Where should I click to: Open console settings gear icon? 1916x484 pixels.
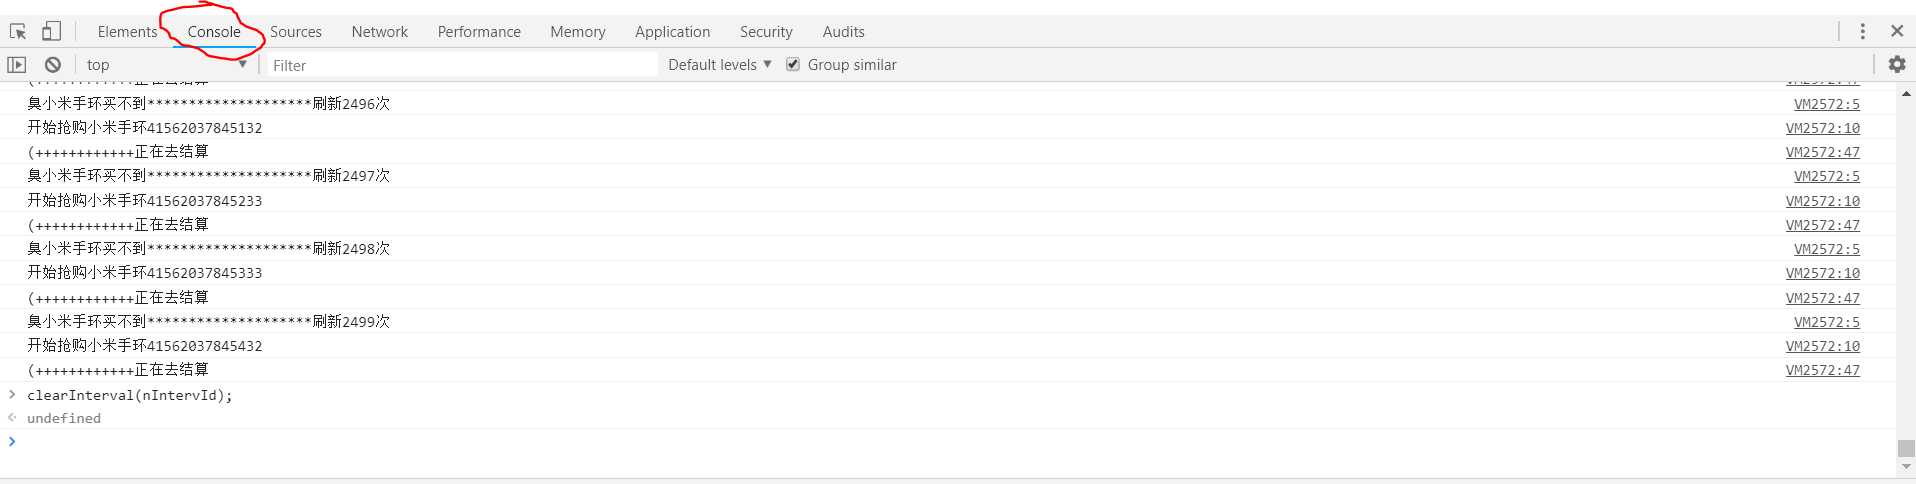(x=1896, y=64)
